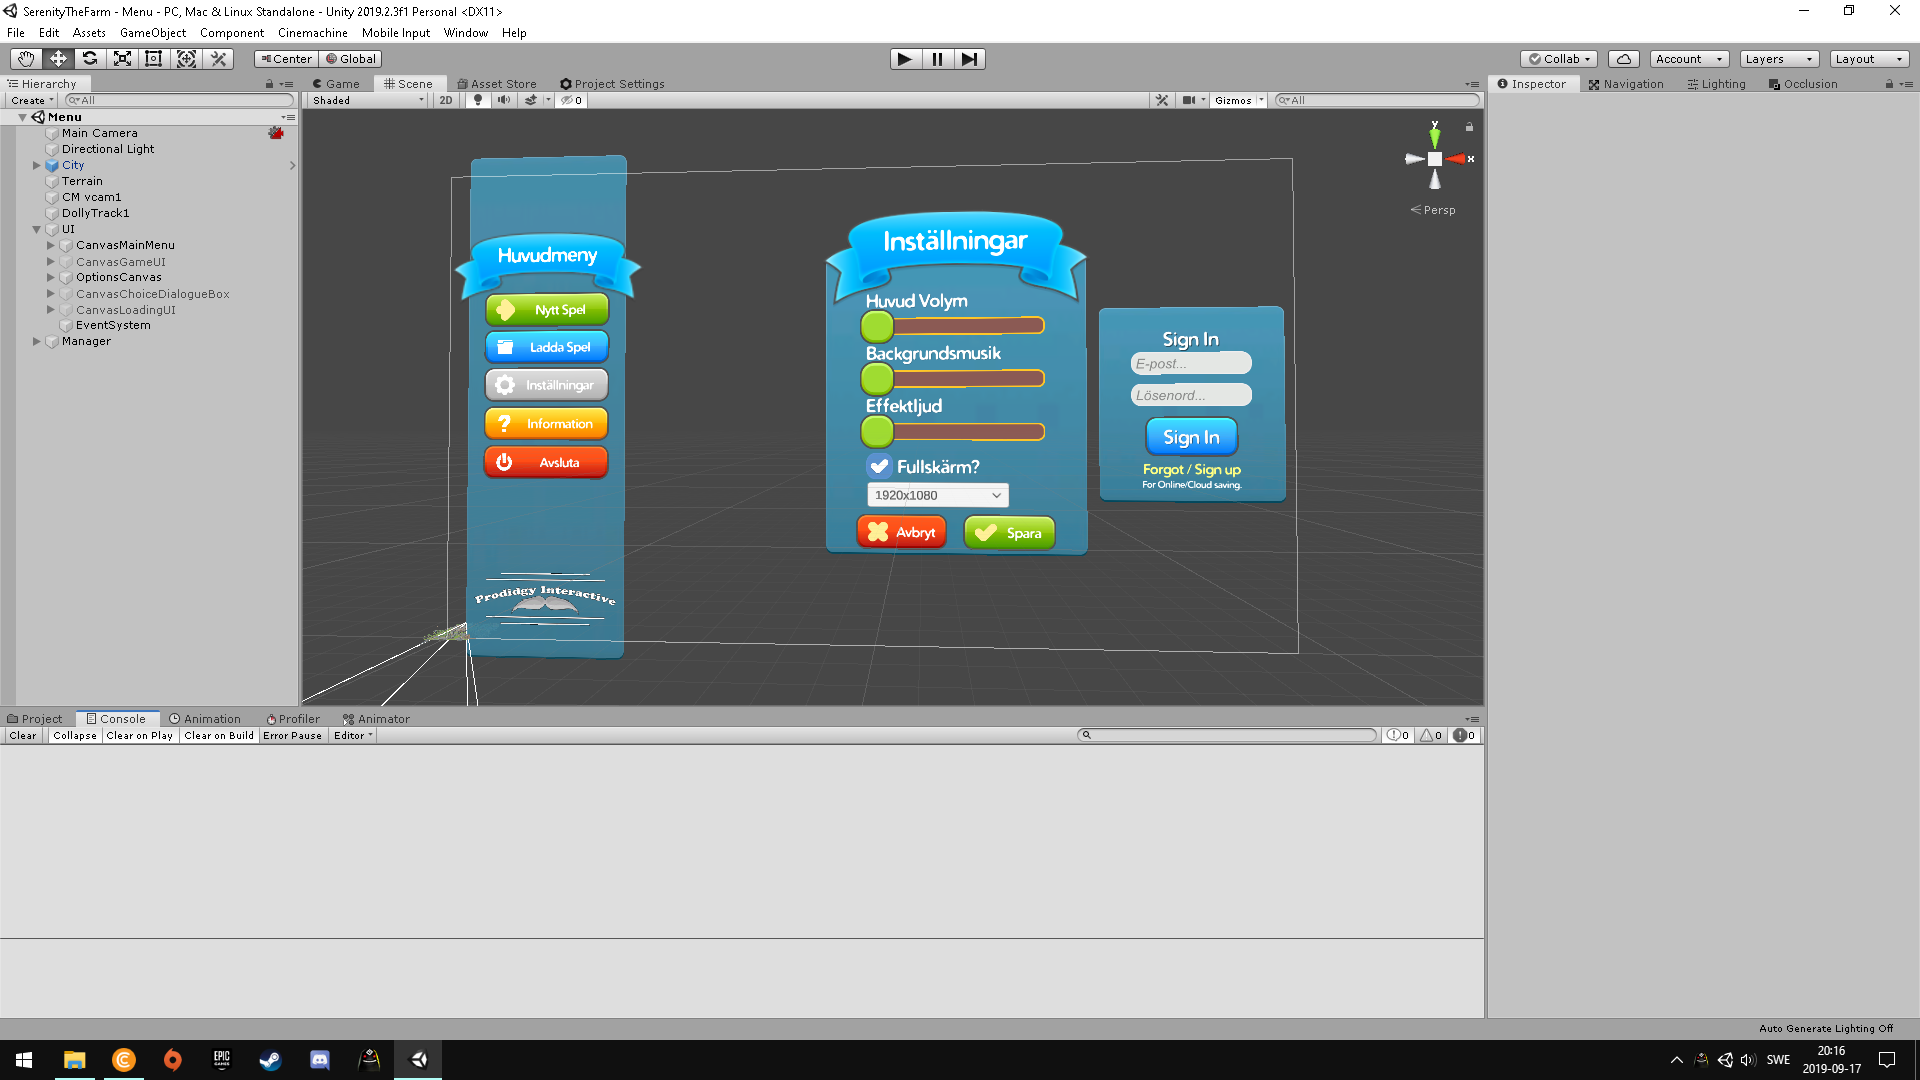Open scene view tools icon
1920x1080 pixels.
coord(1162,100)
